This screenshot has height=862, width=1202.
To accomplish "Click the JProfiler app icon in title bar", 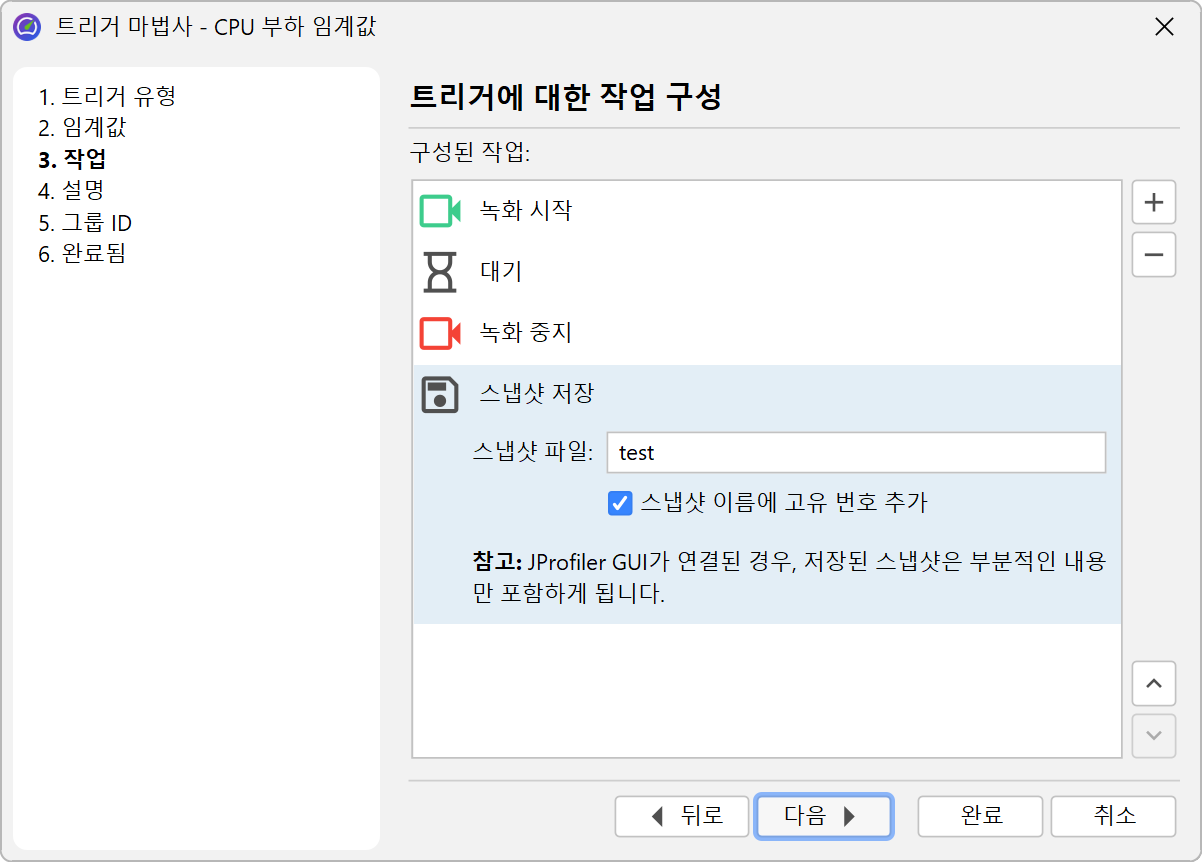I will pos(27,27).
